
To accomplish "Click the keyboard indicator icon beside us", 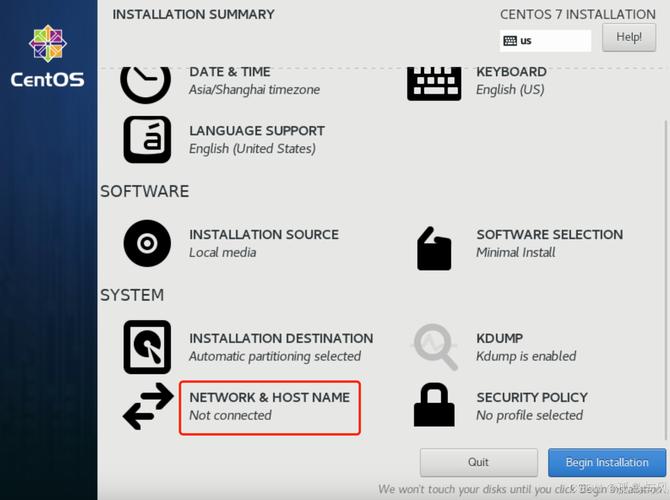I will point(510,41).
